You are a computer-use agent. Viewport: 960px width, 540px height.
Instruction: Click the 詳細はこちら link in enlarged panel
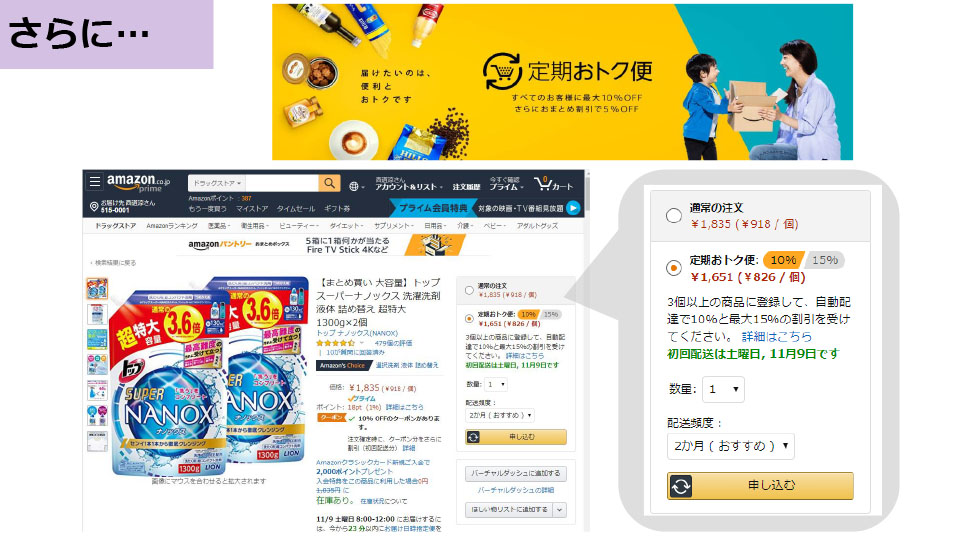click(x=777, y=337)
